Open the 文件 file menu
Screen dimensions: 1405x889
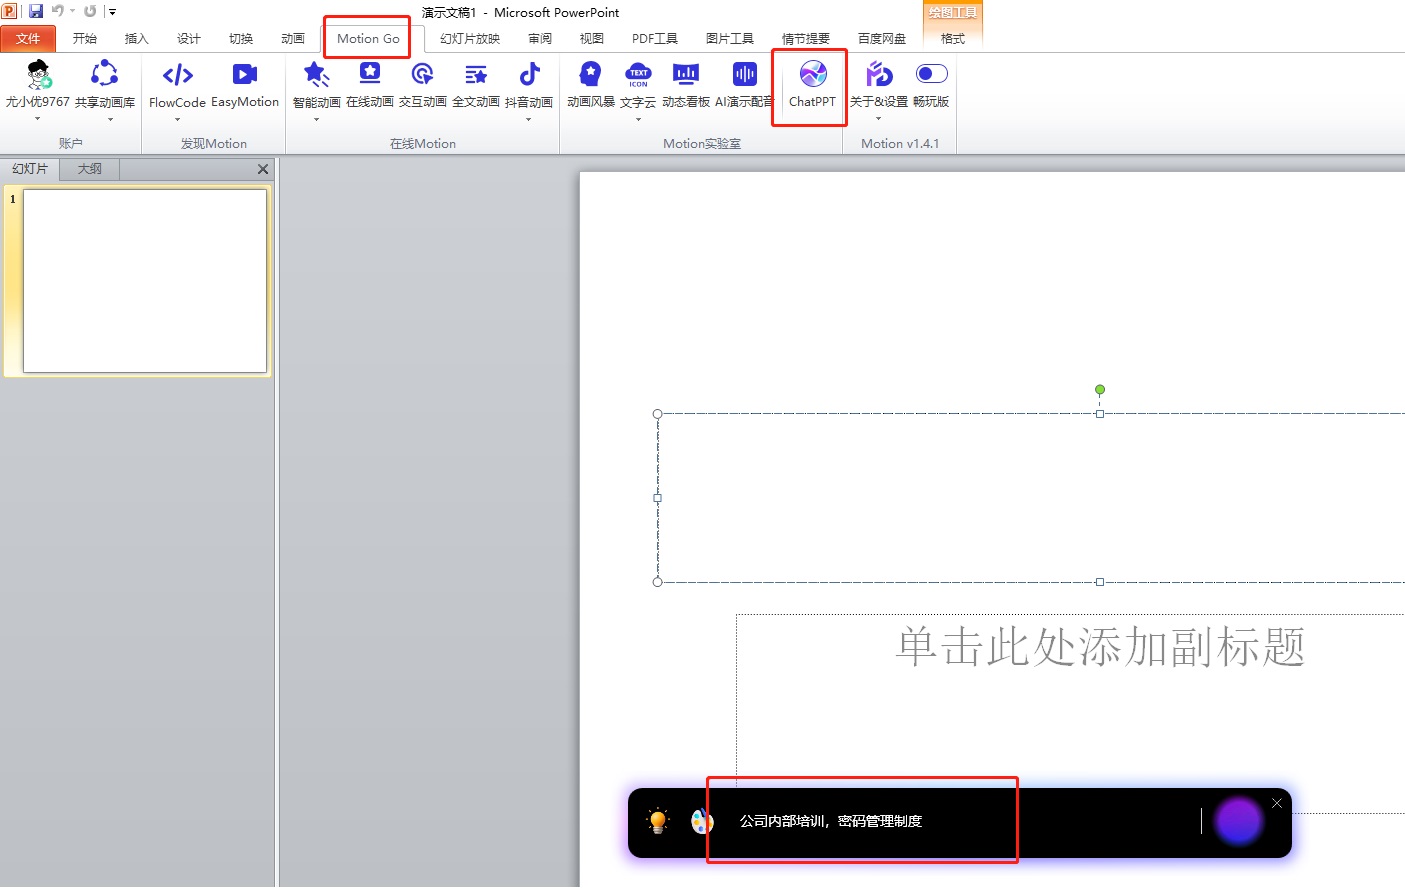point(28,39)
